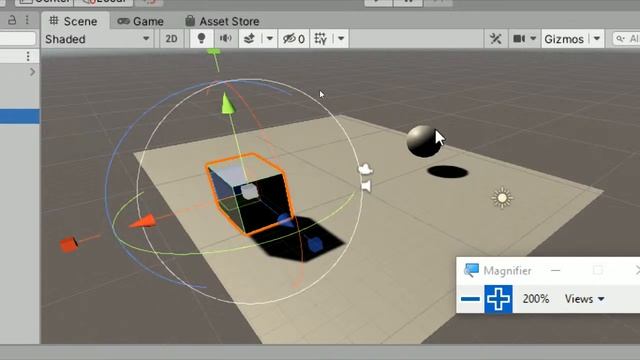The image size is (640, 360).
Task: Open the grid settings dropdown arrow
Action: point(341,39)
